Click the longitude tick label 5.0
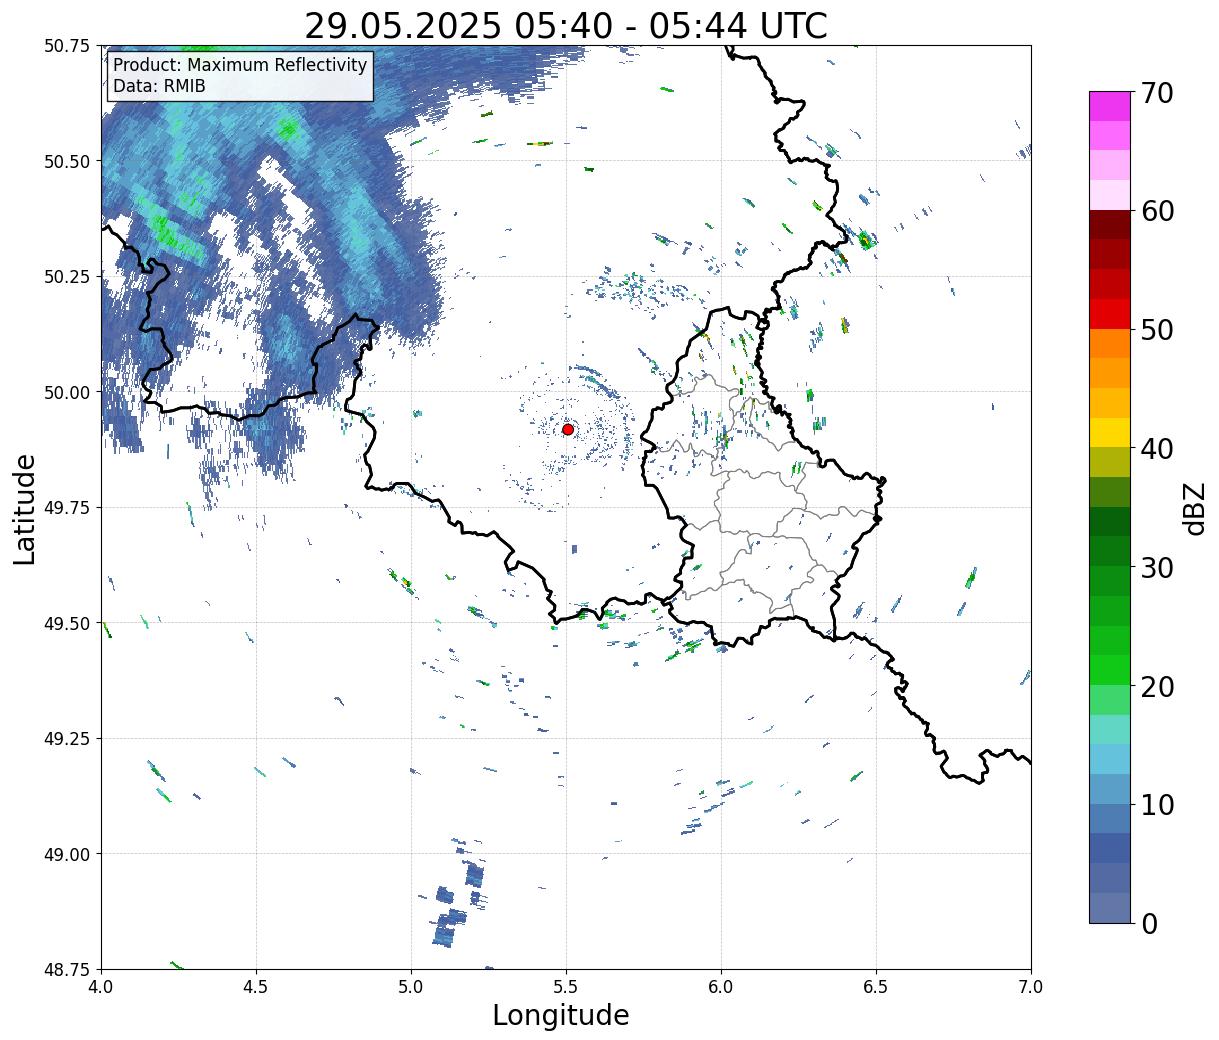Viewport: 1219px width, 1040px height. click(411, 987)
